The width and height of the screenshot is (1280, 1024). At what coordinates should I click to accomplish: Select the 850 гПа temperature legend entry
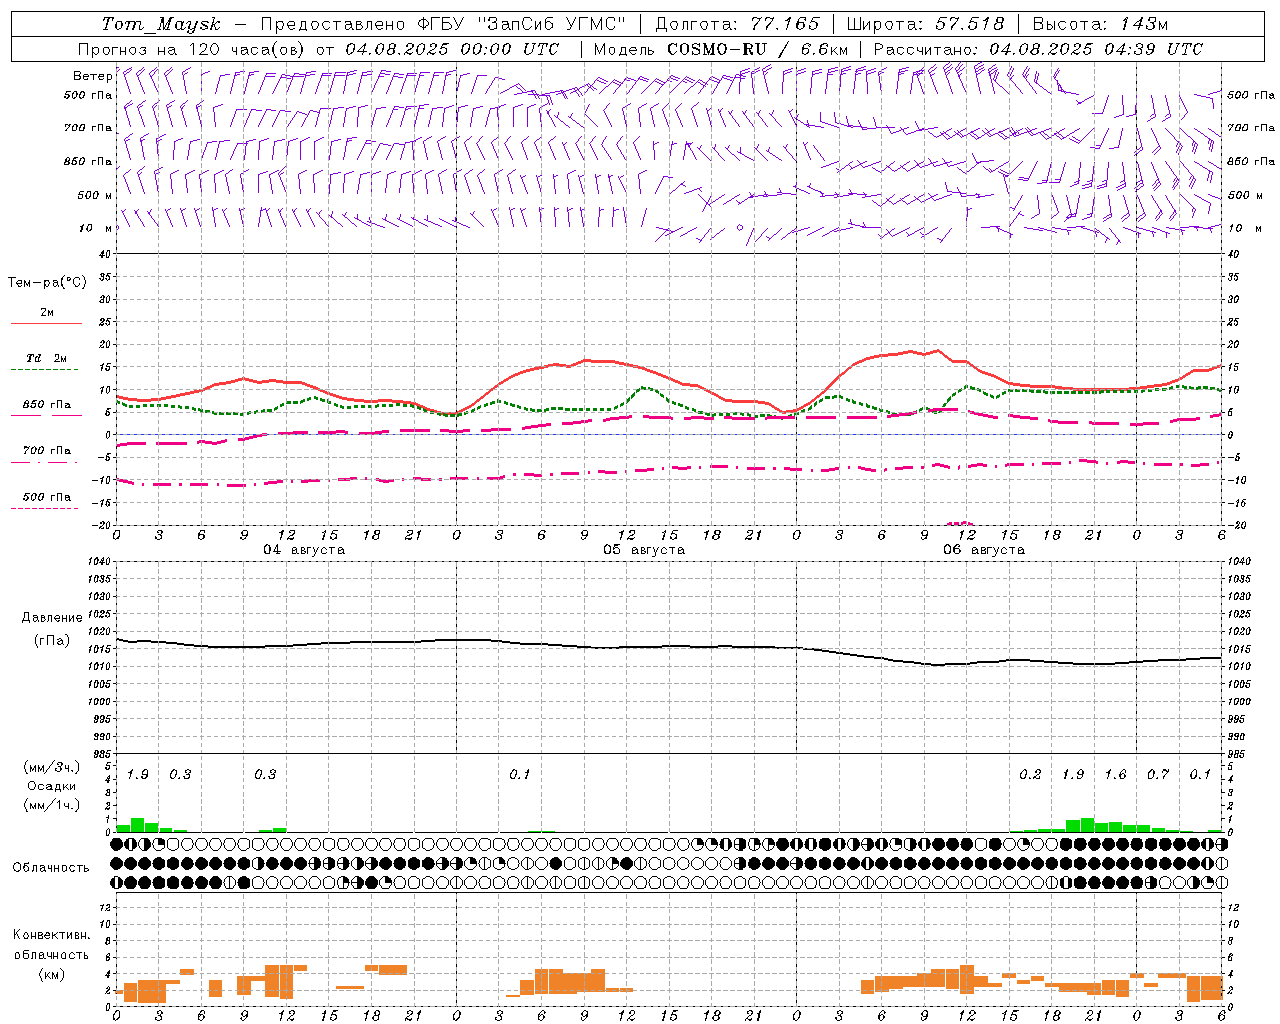click(x=47, y=405)
